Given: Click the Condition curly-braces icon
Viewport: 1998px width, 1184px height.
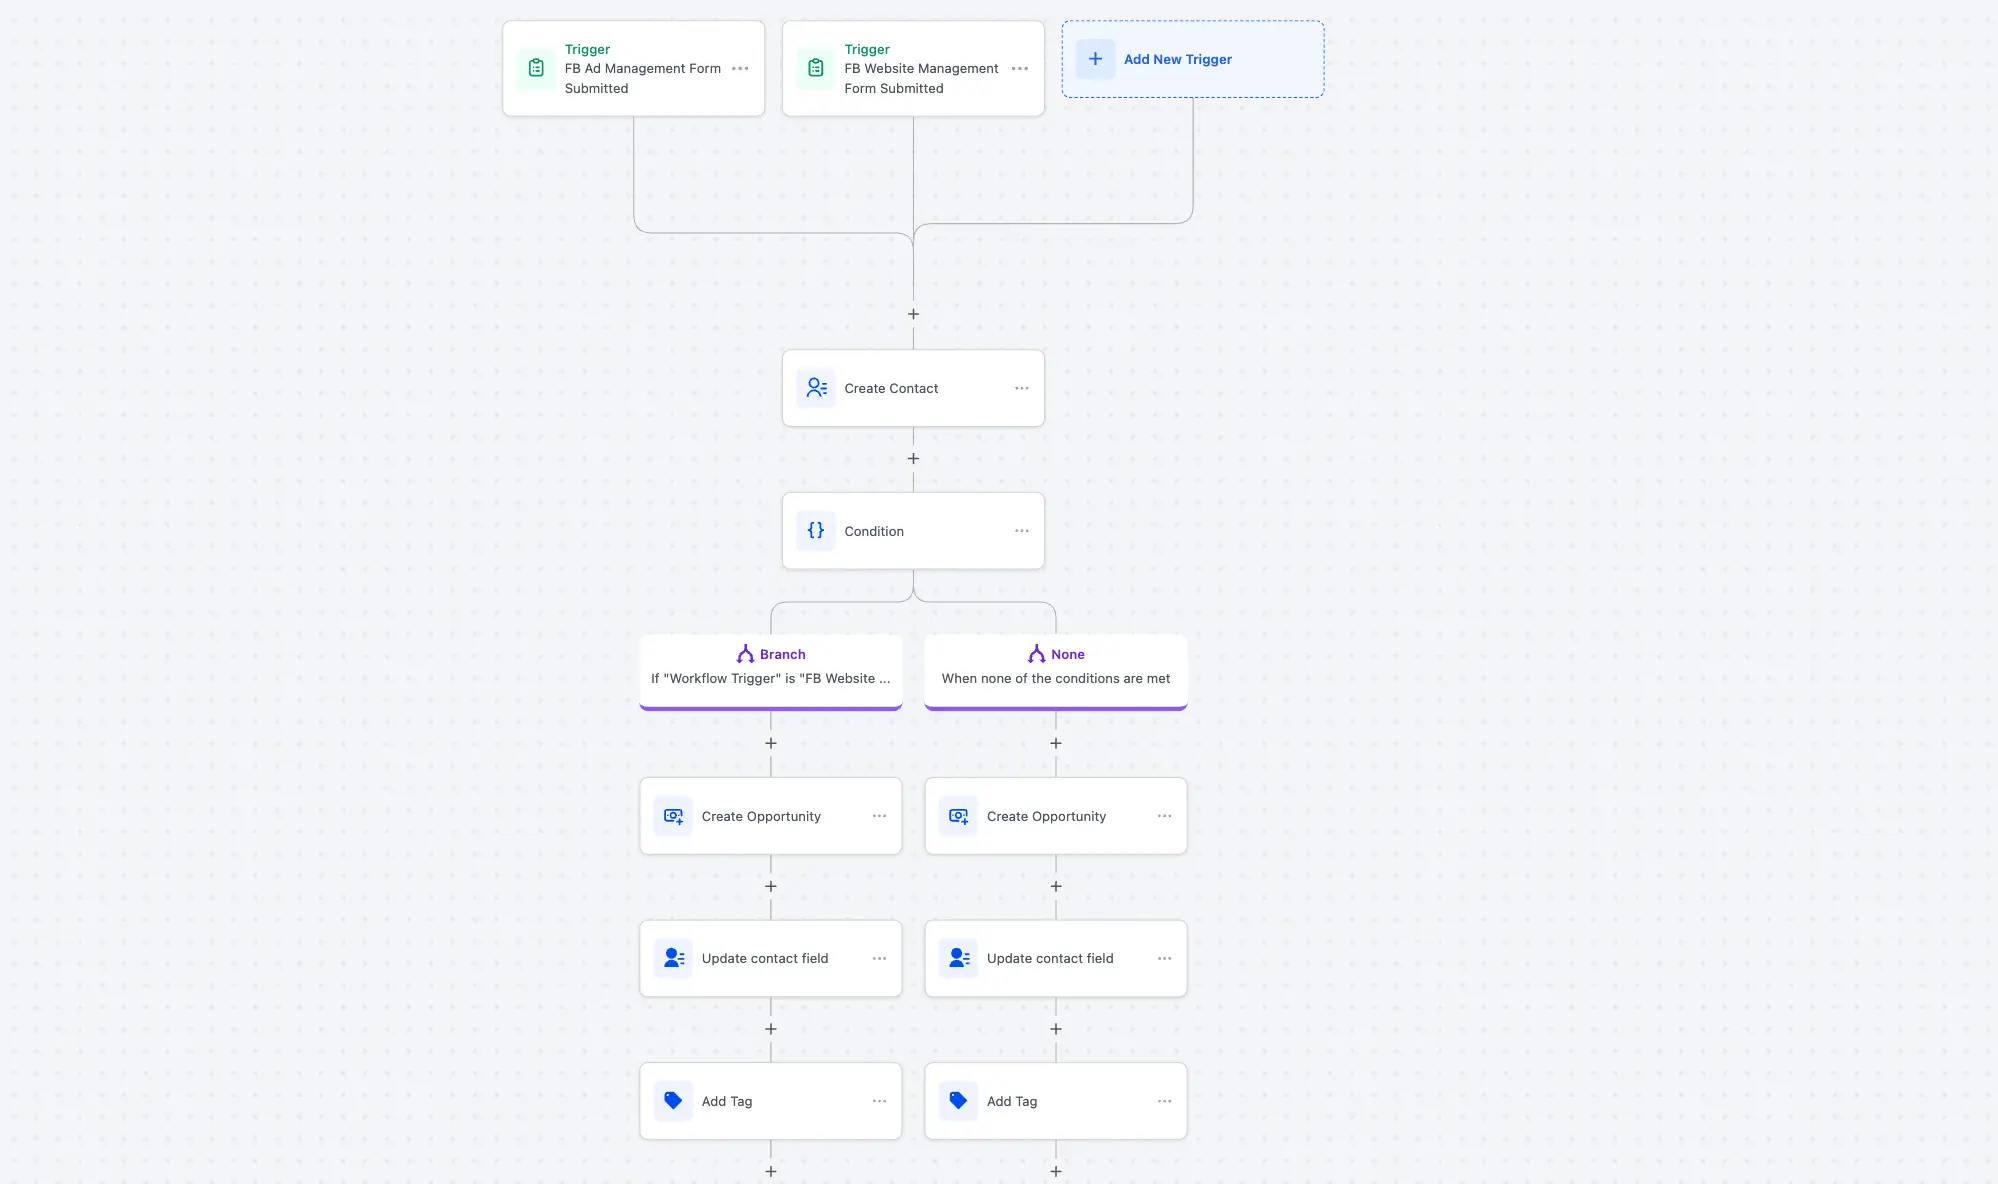Looking at the screenshot, I should coord(816,530).
